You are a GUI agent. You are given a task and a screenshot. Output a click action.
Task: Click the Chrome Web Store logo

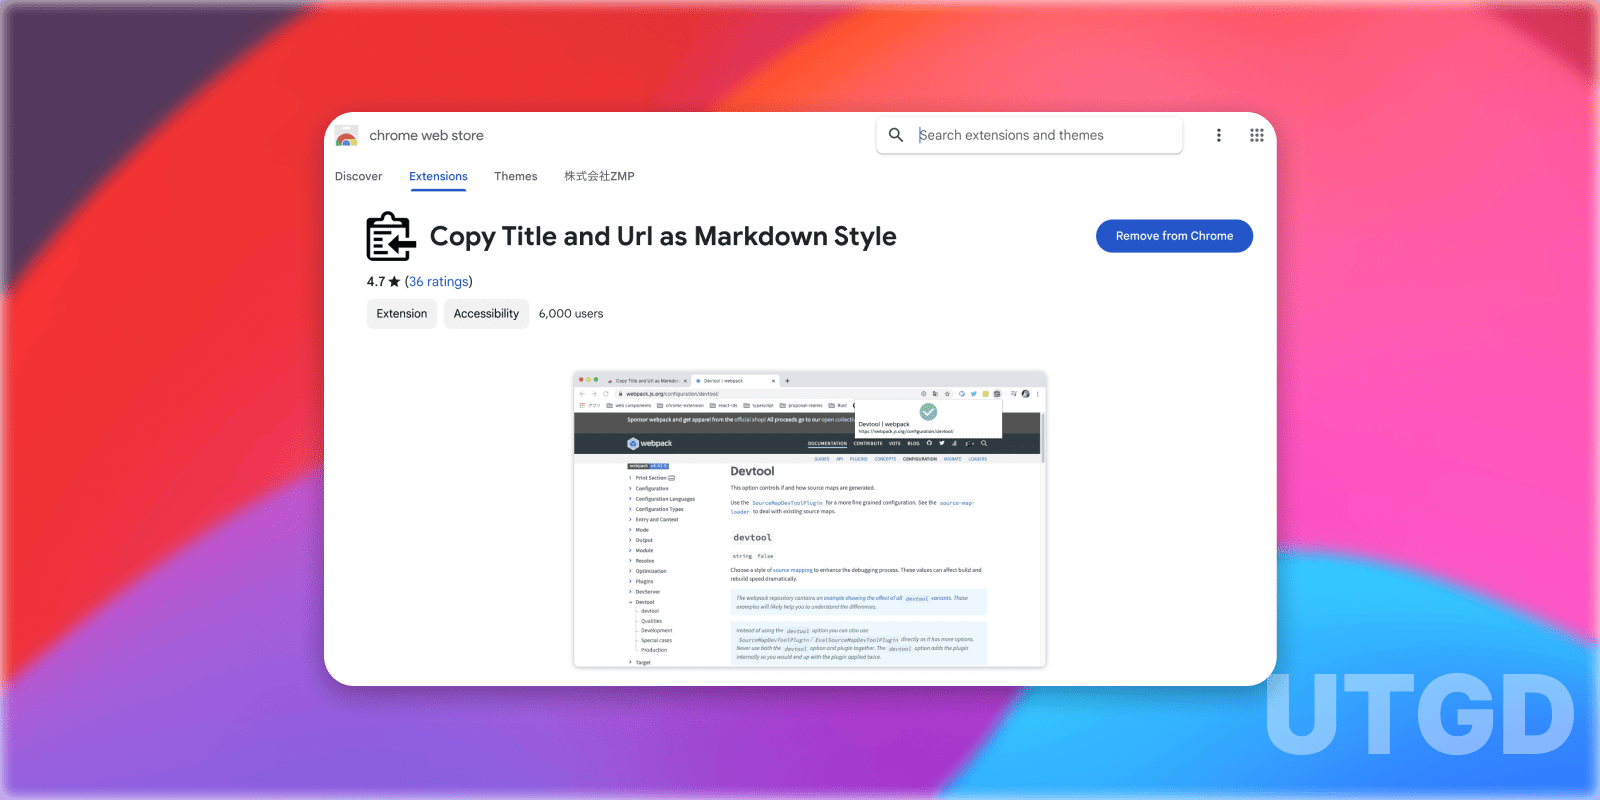(347, 136)
